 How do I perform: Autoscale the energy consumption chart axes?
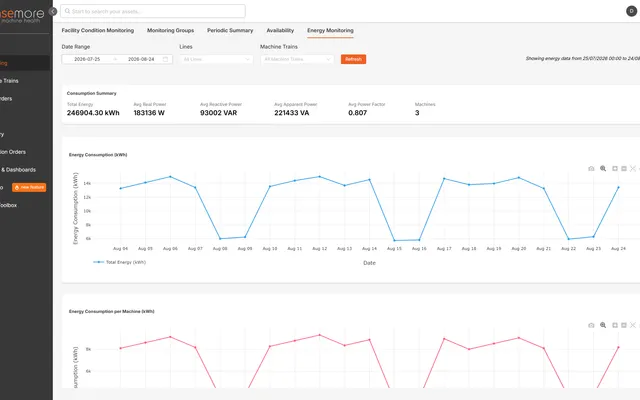pos(633,169)
